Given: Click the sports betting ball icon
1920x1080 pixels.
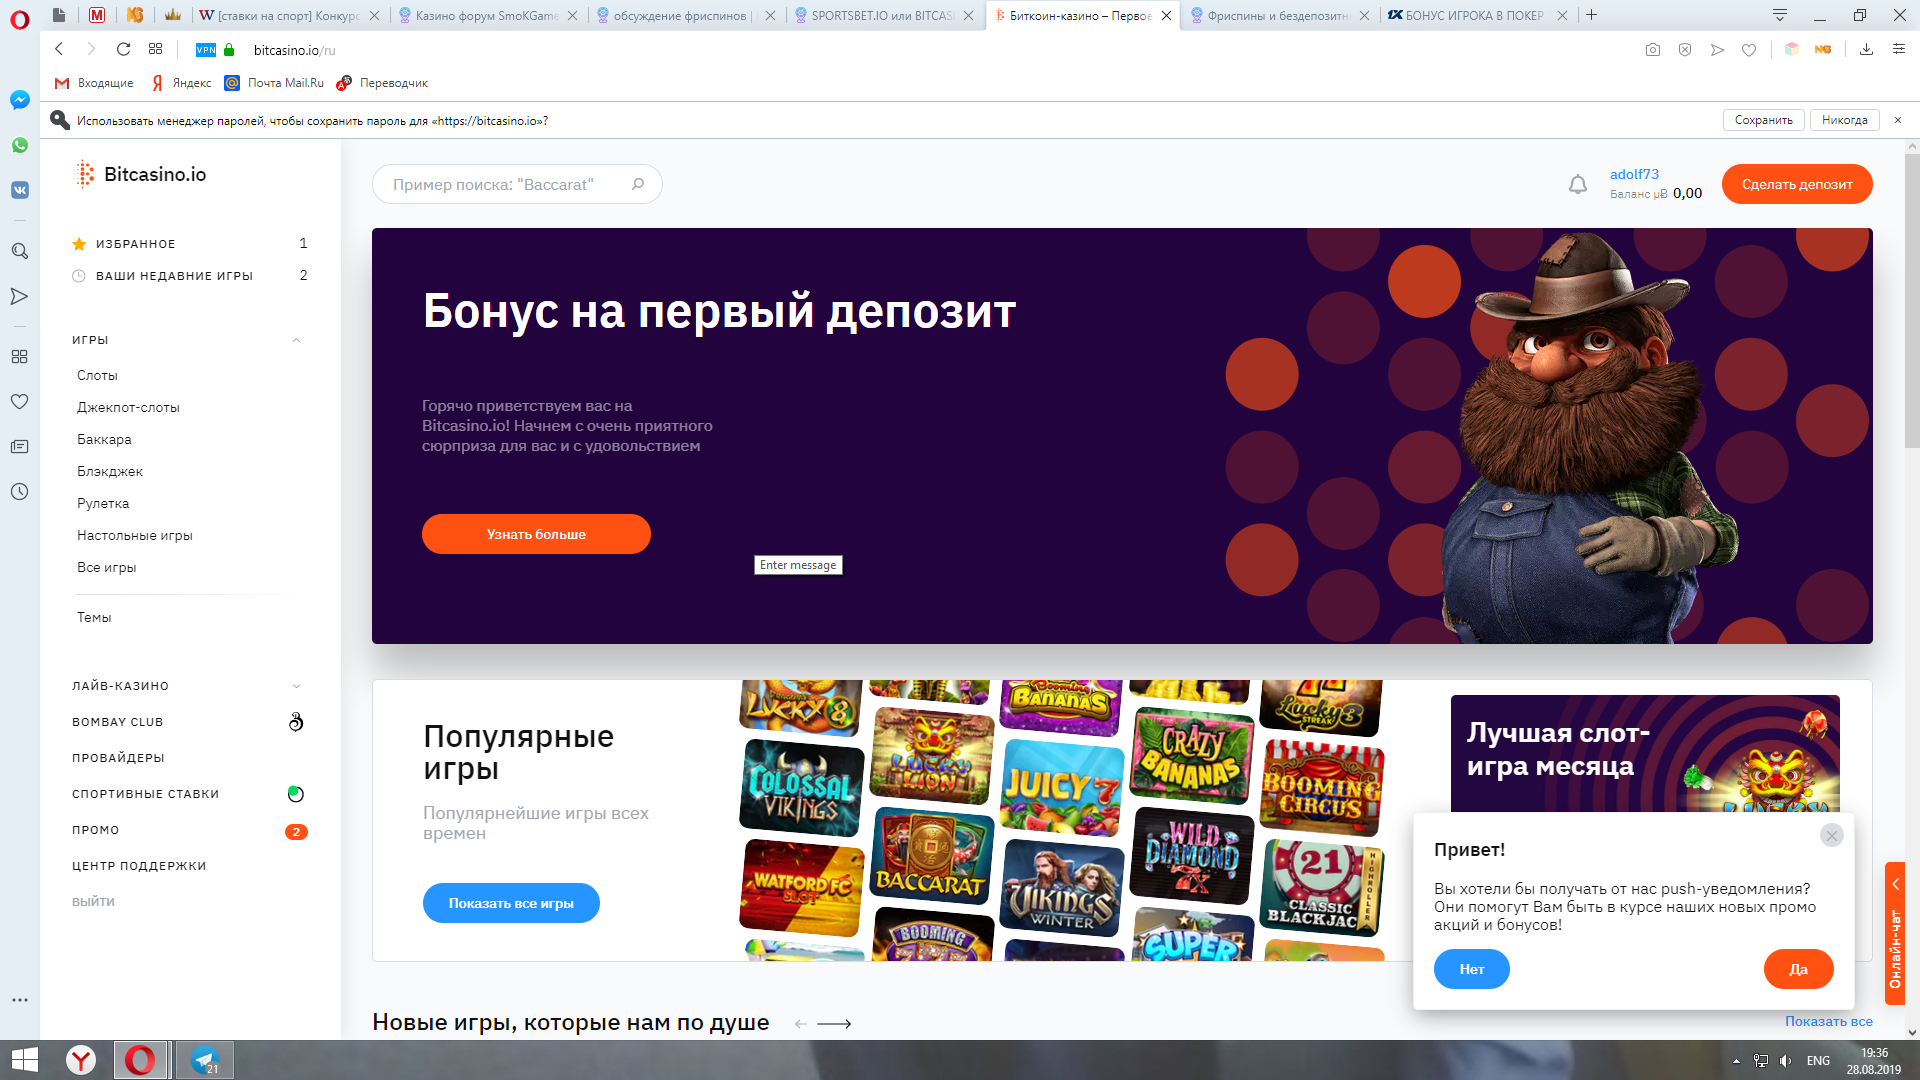Looking at the screenshot, I should [296, 794].
